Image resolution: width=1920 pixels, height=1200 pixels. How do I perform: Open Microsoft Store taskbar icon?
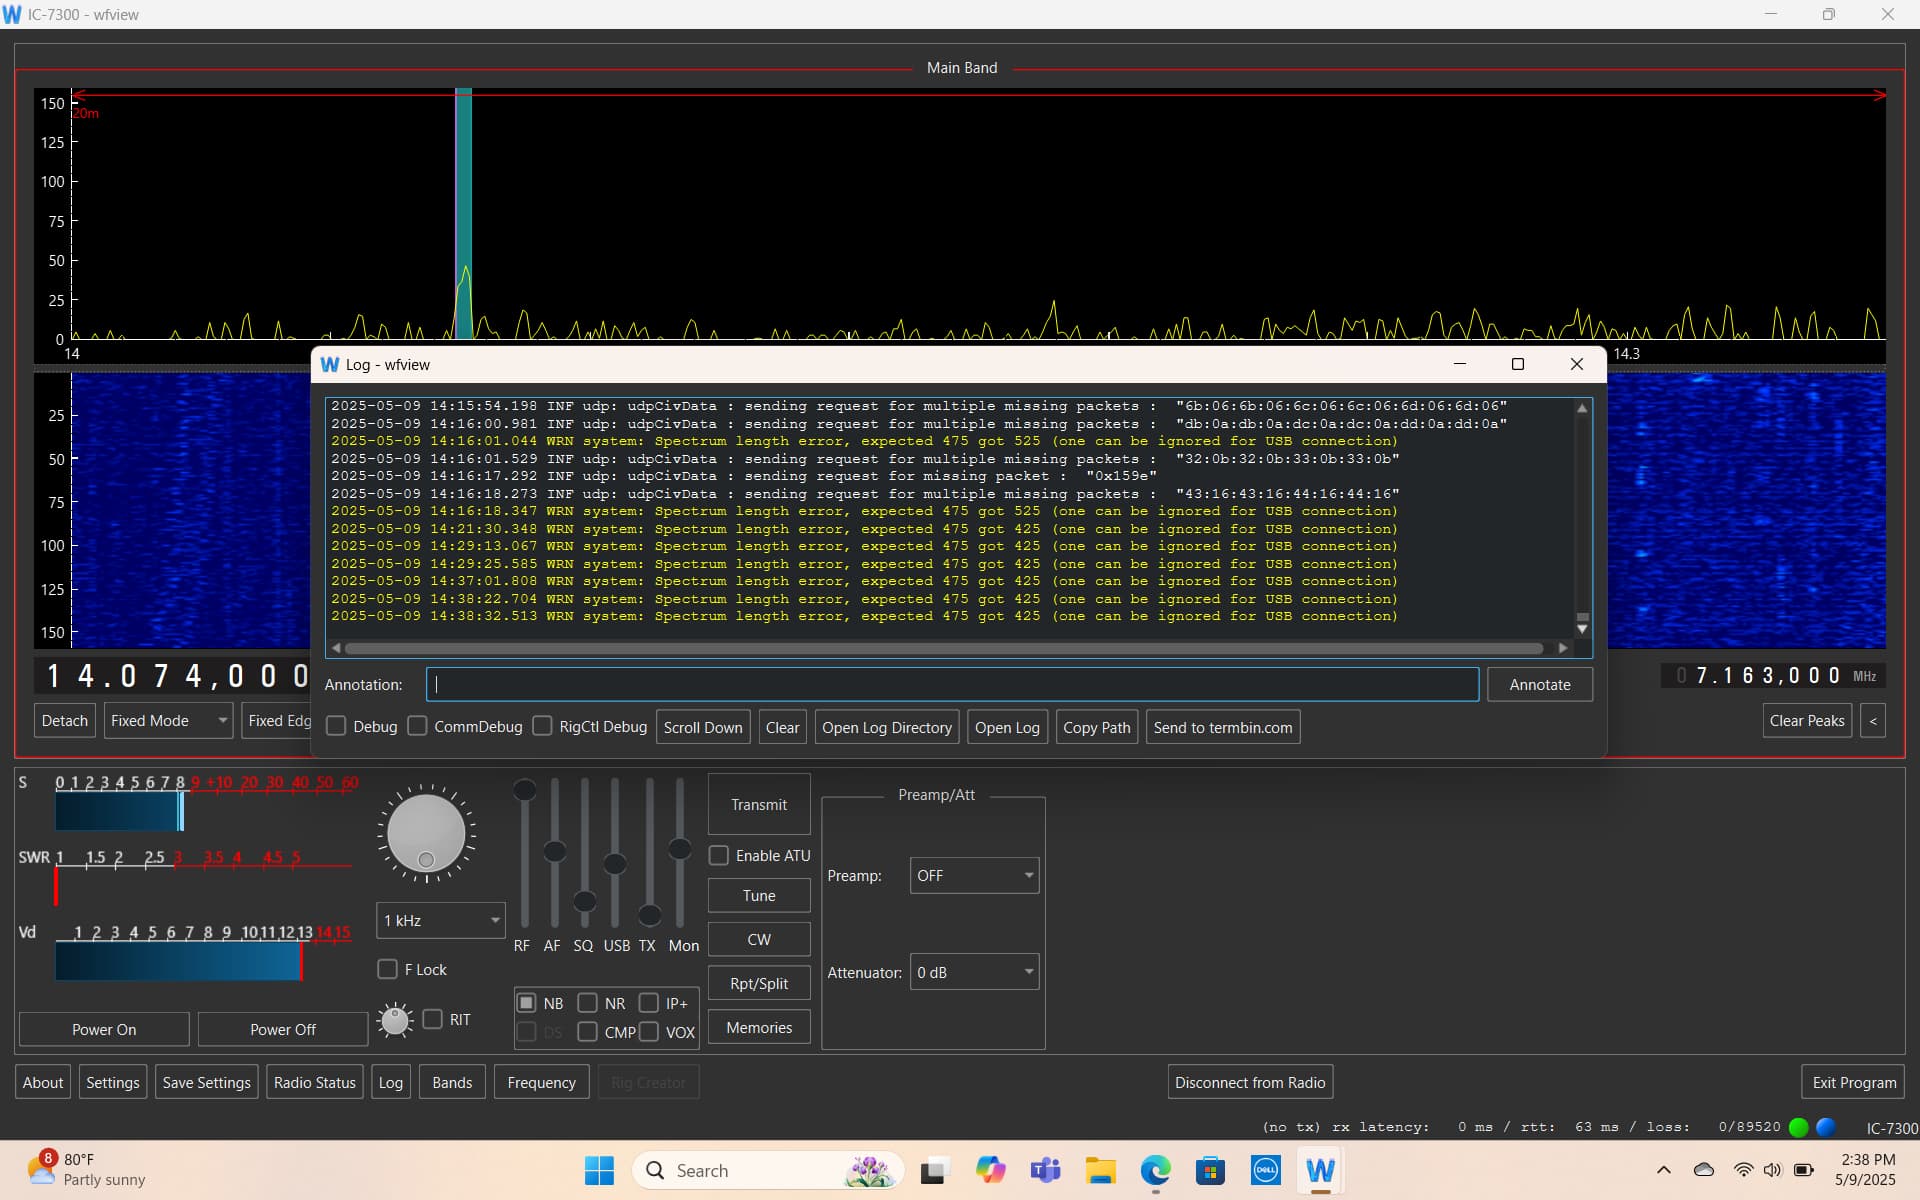click(1210, 1170)
